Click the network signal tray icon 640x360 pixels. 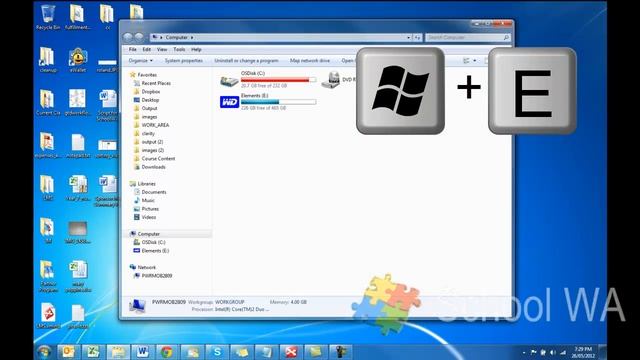pyautogui.click(x=563, y=352)
